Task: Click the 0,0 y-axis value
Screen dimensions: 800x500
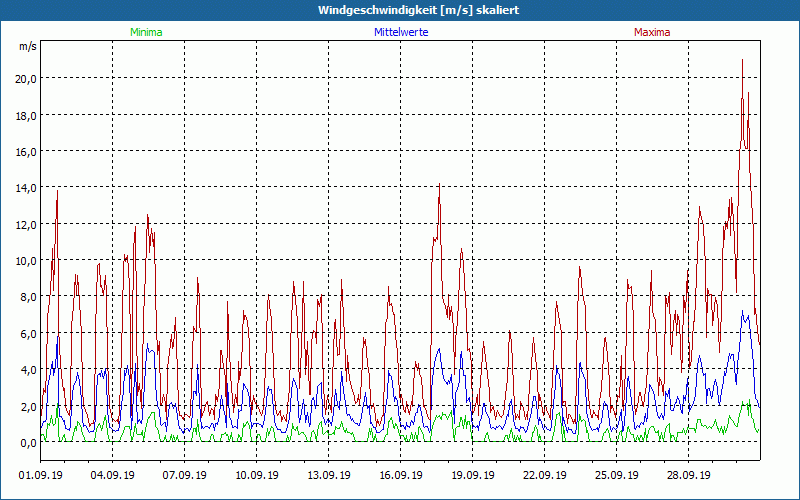Action: pyautogui.click(x=28, y=443)
